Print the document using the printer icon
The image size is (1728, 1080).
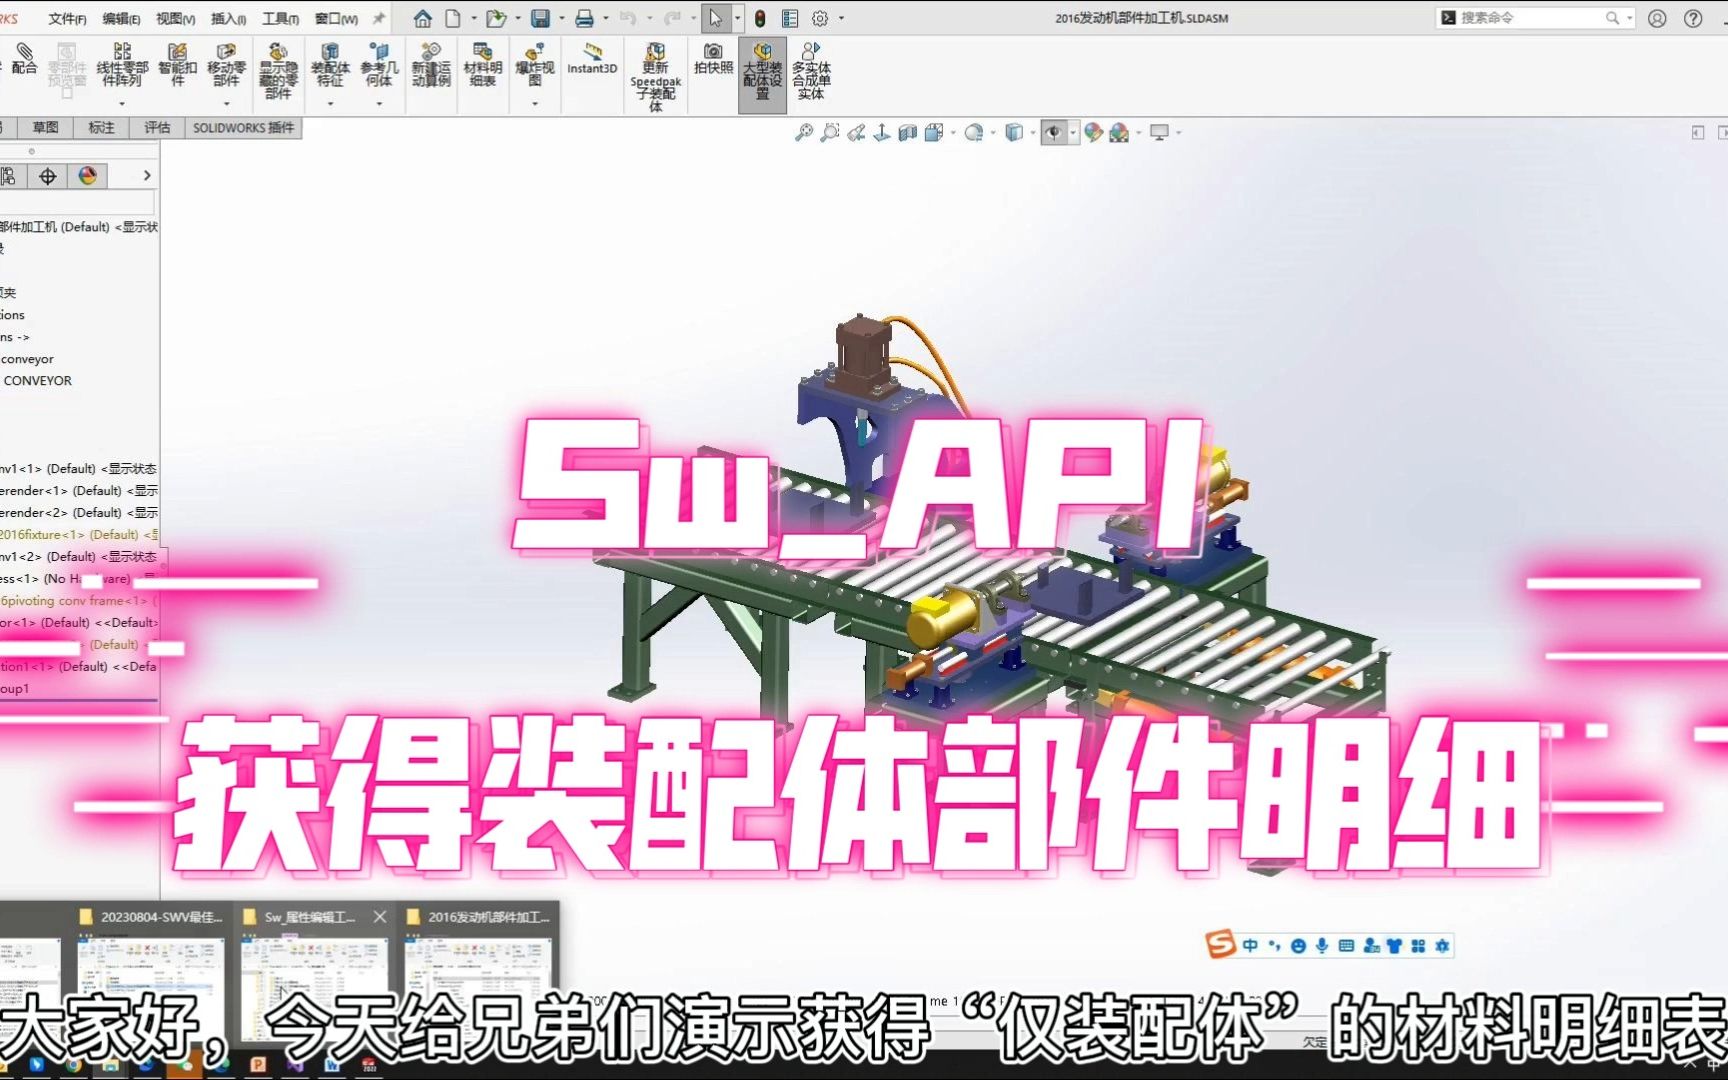tap(585, 18)
